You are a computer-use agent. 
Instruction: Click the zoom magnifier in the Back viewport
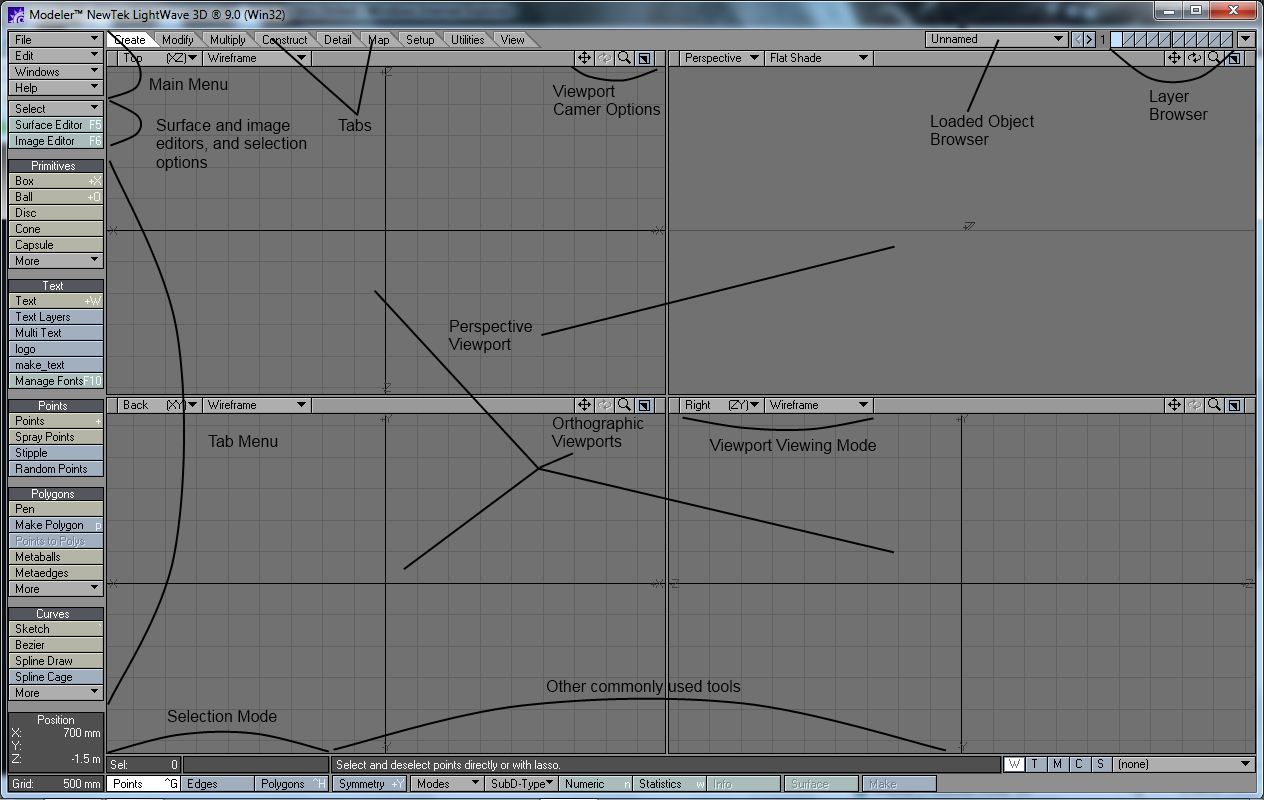pos(624,405)
